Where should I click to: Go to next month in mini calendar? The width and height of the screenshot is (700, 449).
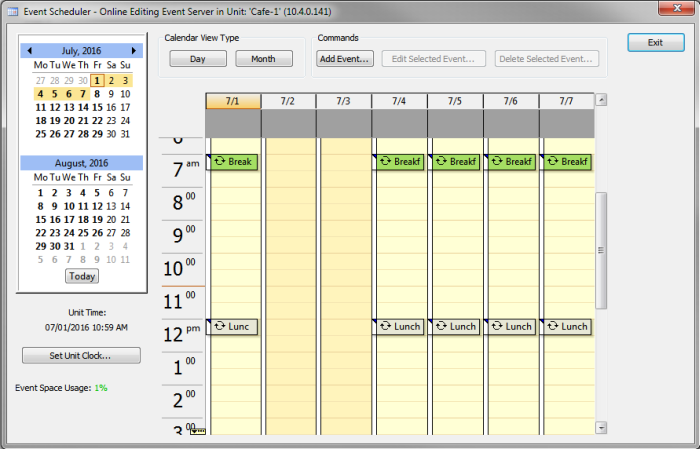(133, 50)
